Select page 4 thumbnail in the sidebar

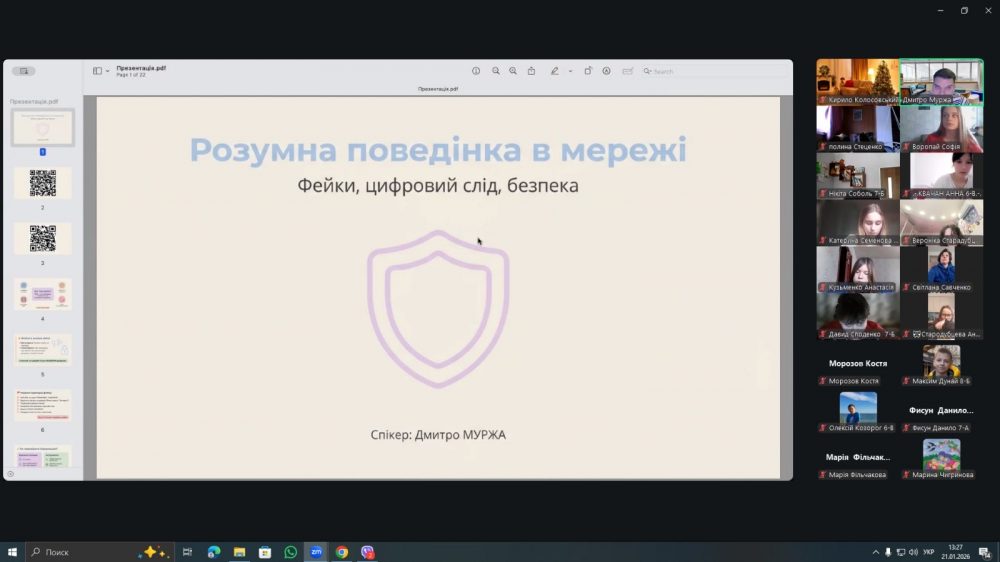pos(42,294)
